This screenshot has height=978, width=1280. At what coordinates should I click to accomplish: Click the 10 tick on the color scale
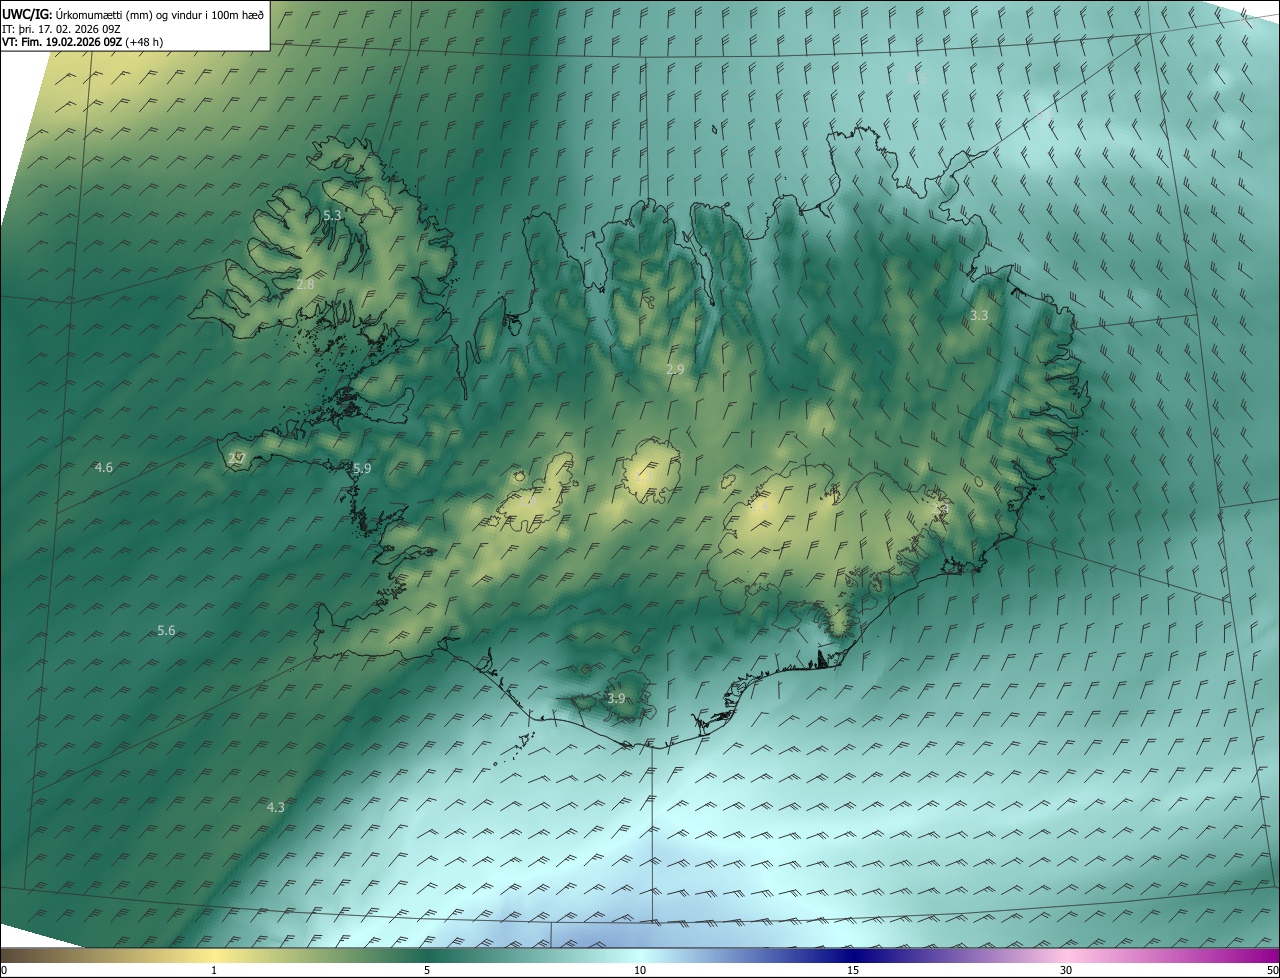(640, 970)
